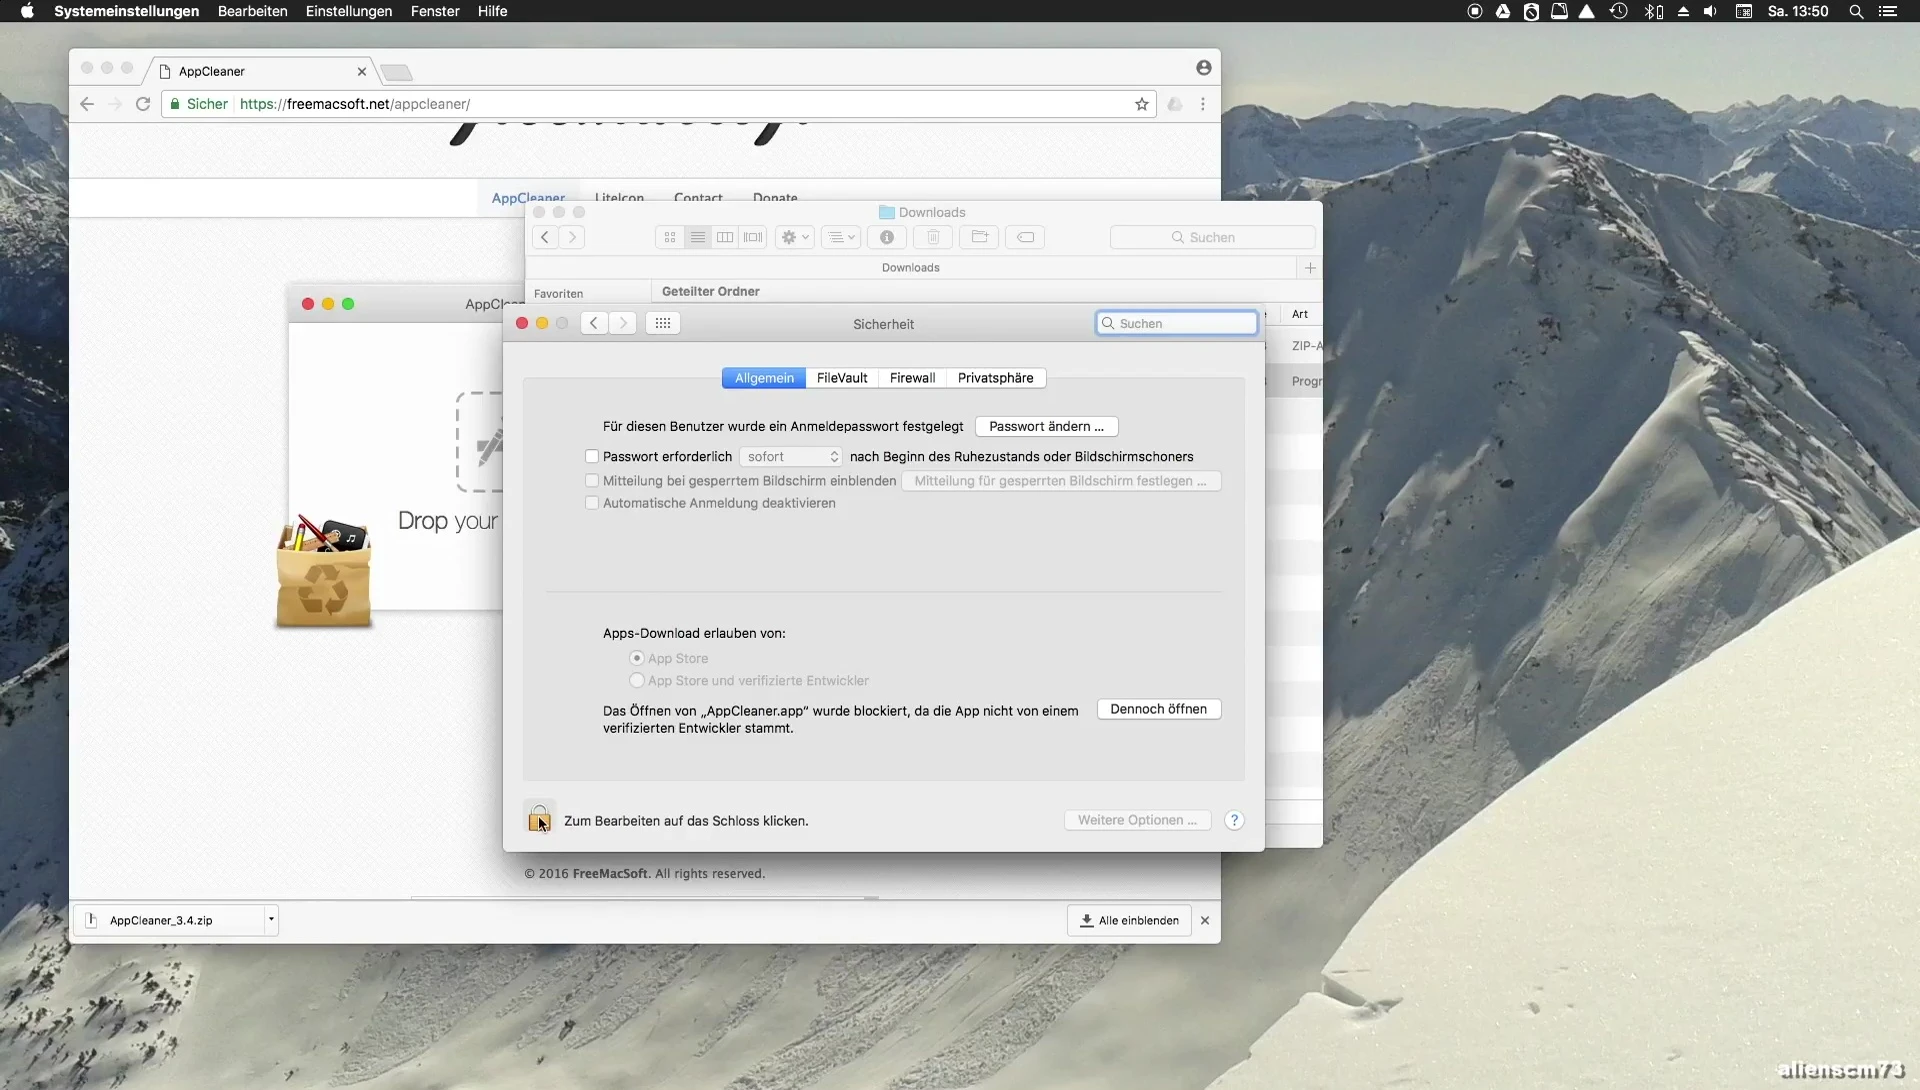Finder: navigate back with left chevron
This screenshot has height=1090, width=1920.
click(544, 237)
